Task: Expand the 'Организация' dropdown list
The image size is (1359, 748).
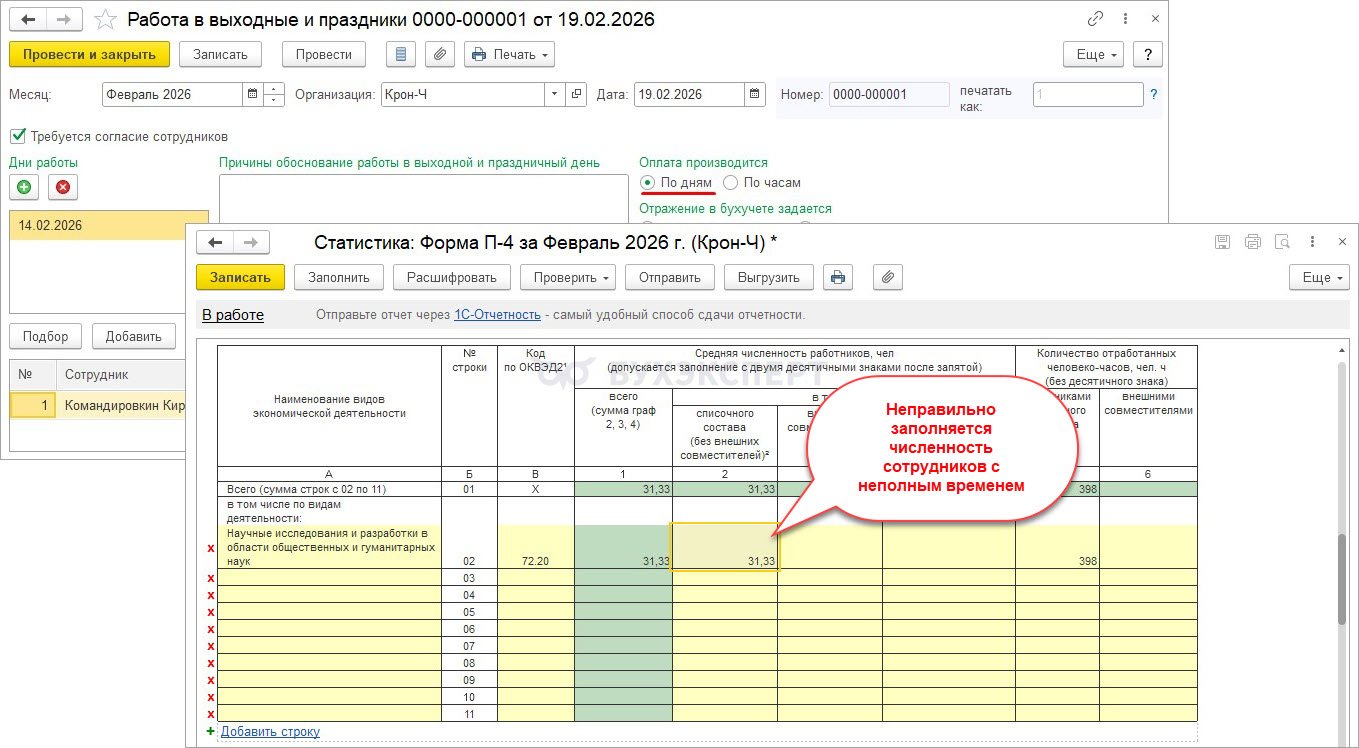Action: click(x=554, y=95)
